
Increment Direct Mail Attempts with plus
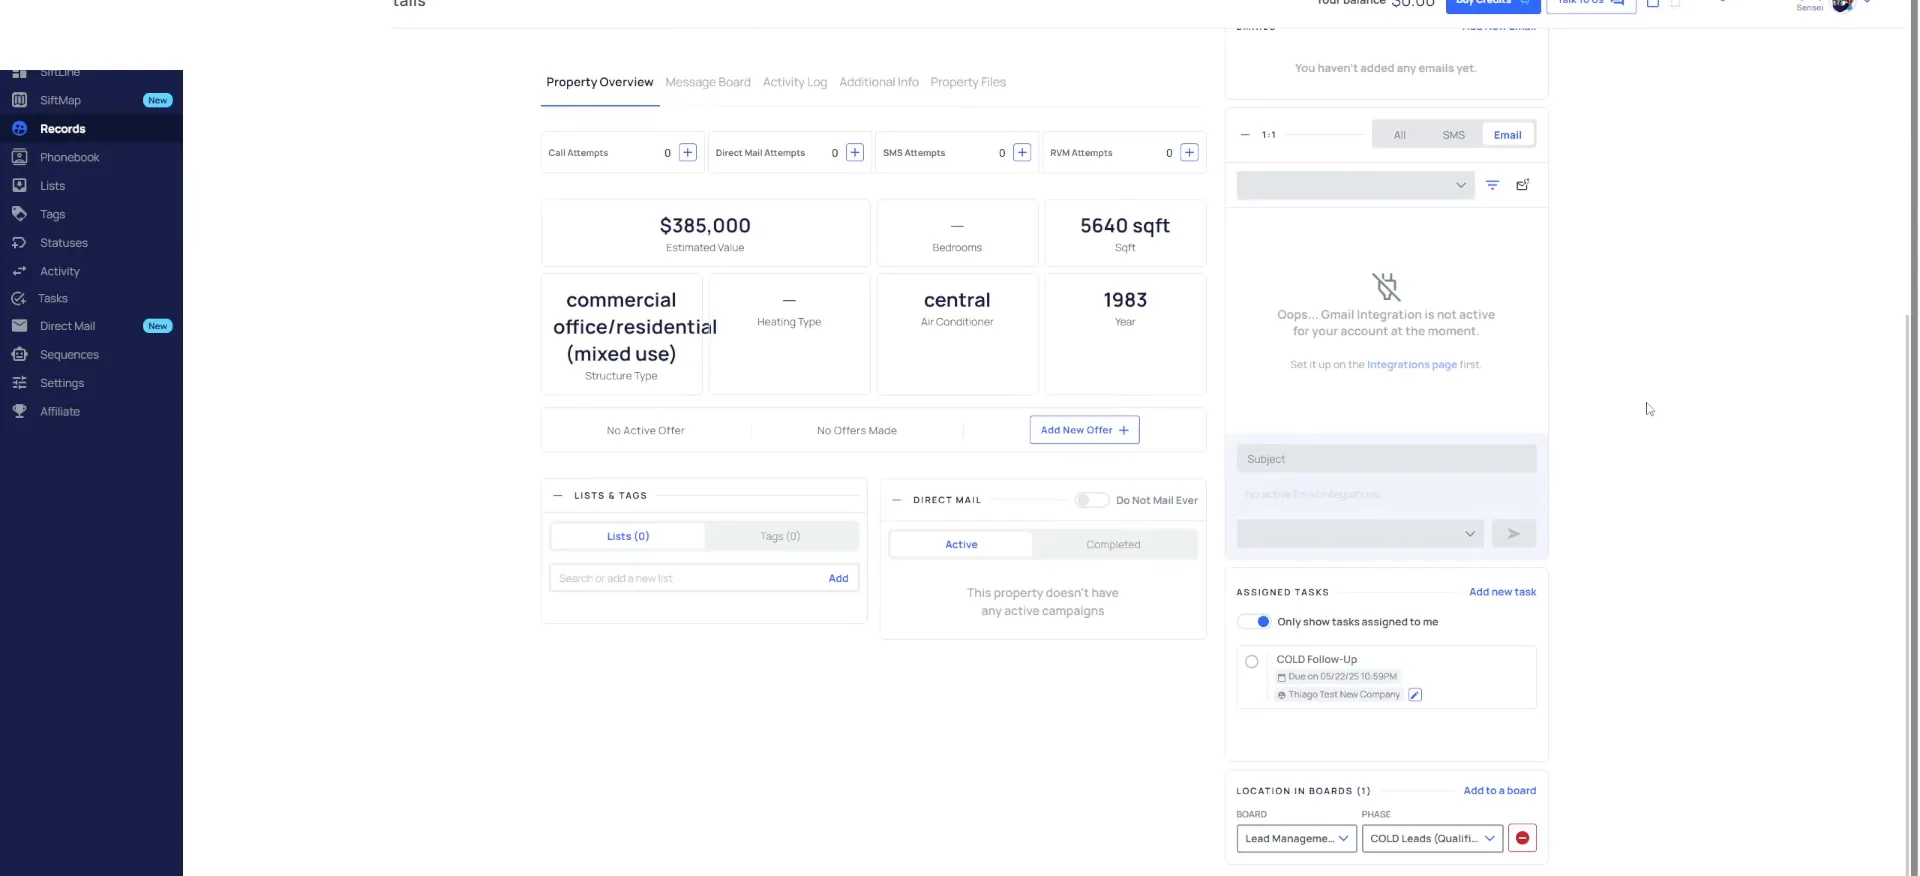tap(855, 152)
